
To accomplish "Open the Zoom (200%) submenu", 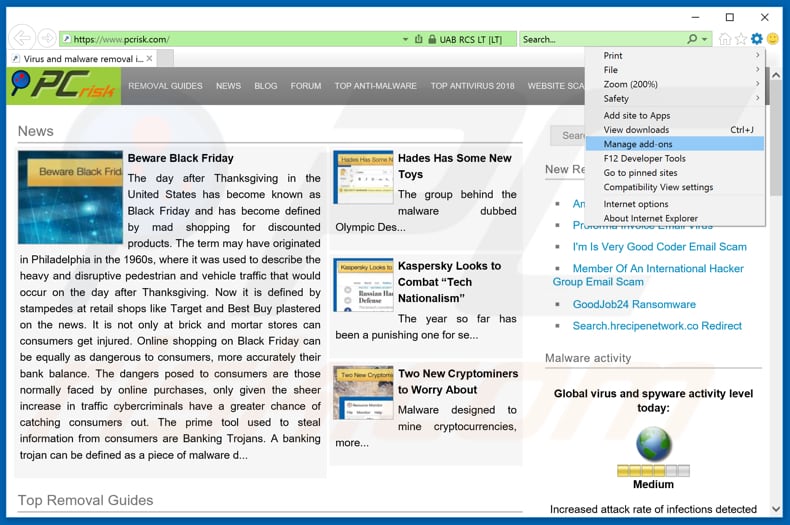I will [x=675, y=84].
